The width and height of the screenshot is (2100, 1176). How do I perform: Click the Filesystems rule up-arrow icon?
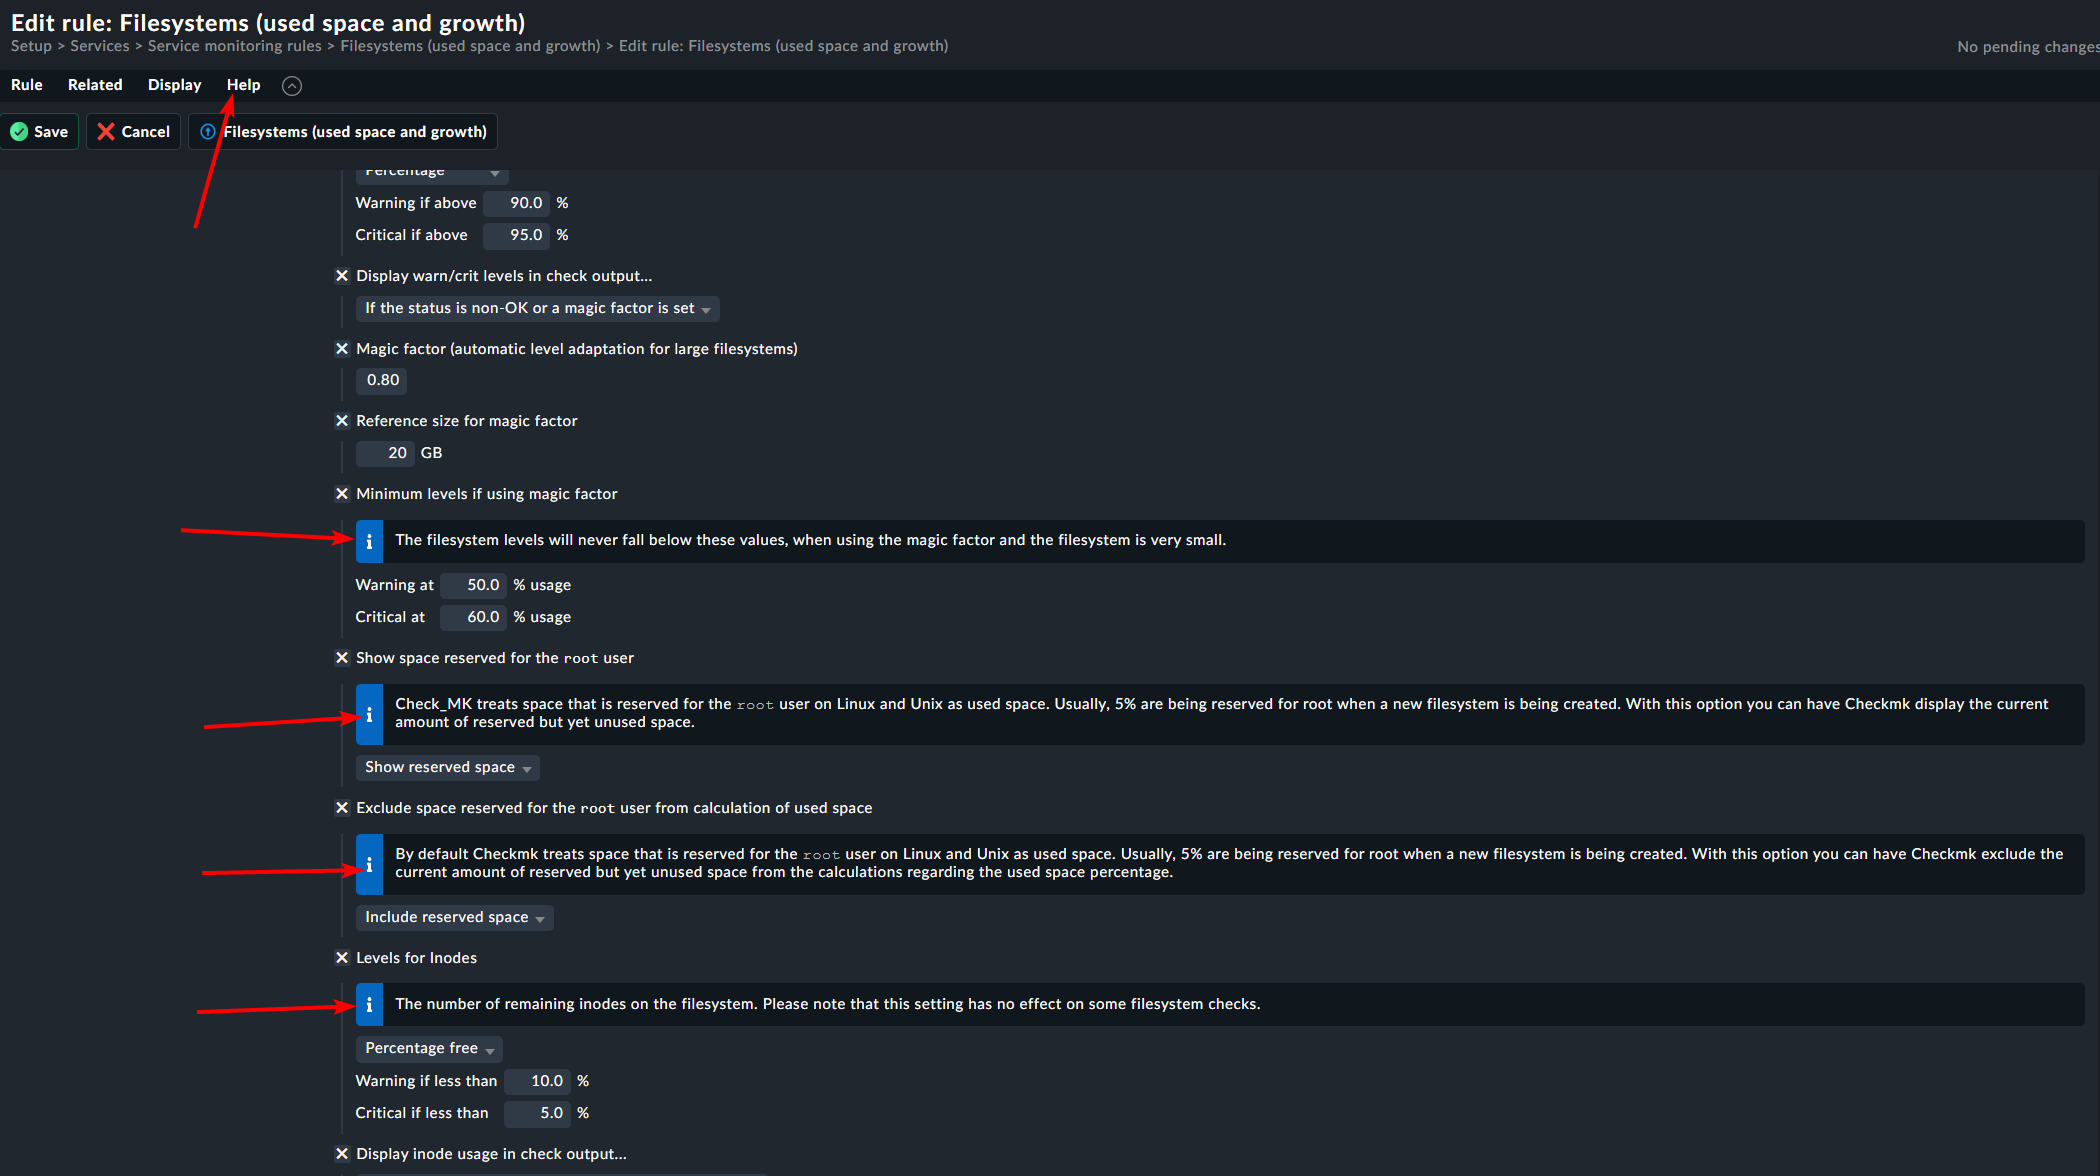(208, 132)
